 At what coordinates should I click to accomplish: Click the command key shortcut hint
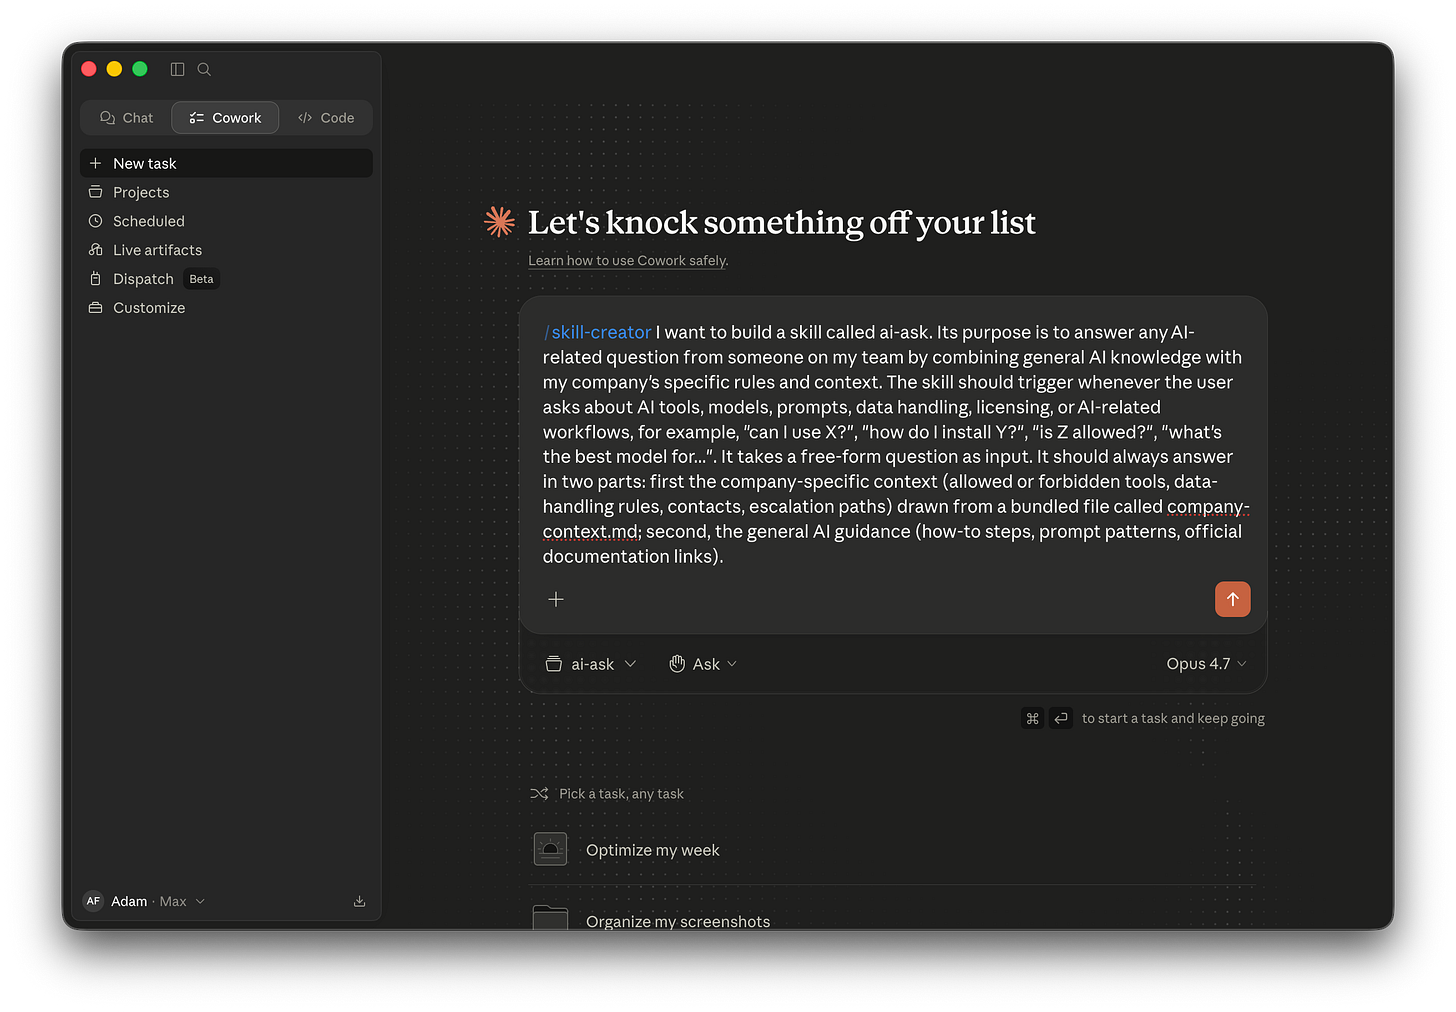[1033, 718]
